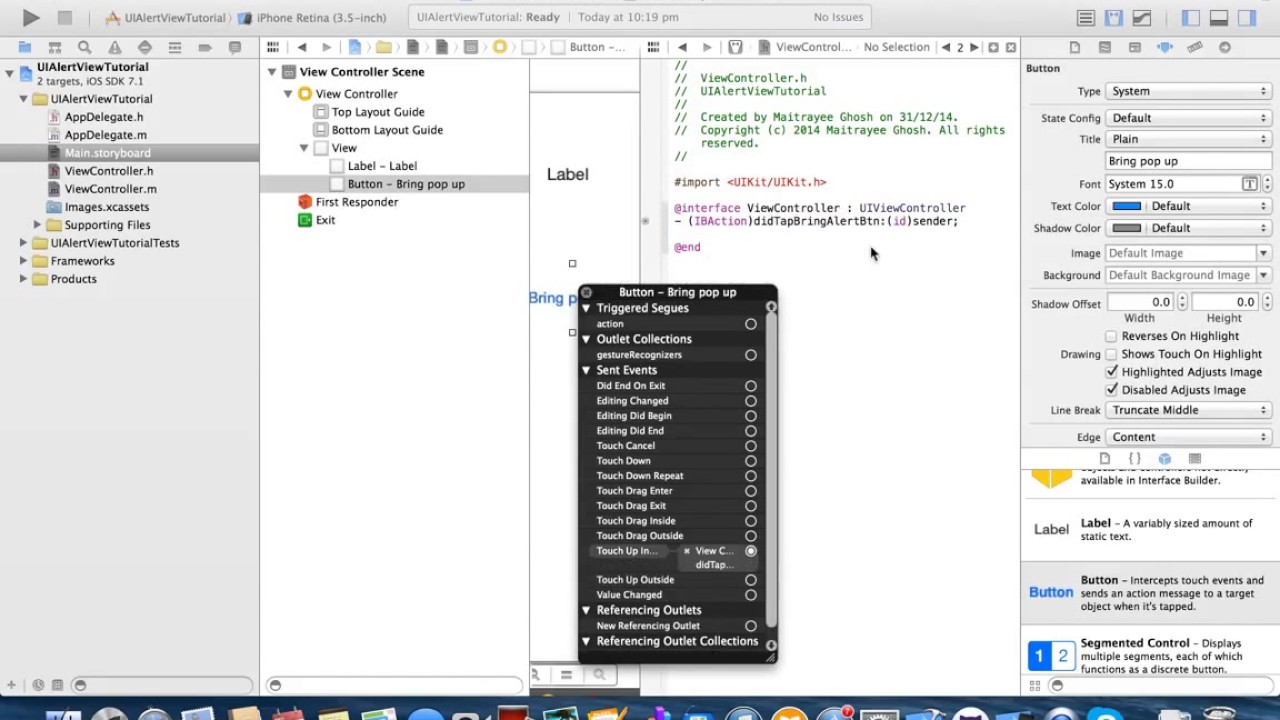The width and height of the screenshot is (1280, 720).
Task: Collapse the Sent Events section
Action: [586, 370]
